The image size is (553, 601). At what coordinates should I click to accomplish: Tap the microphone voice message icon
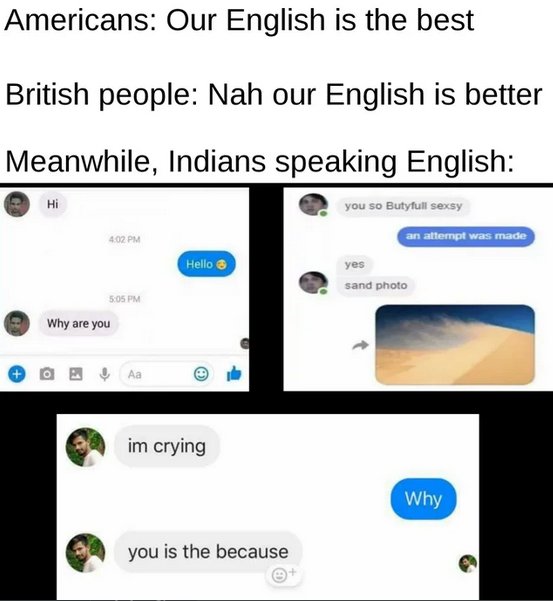tap(105, 374)
